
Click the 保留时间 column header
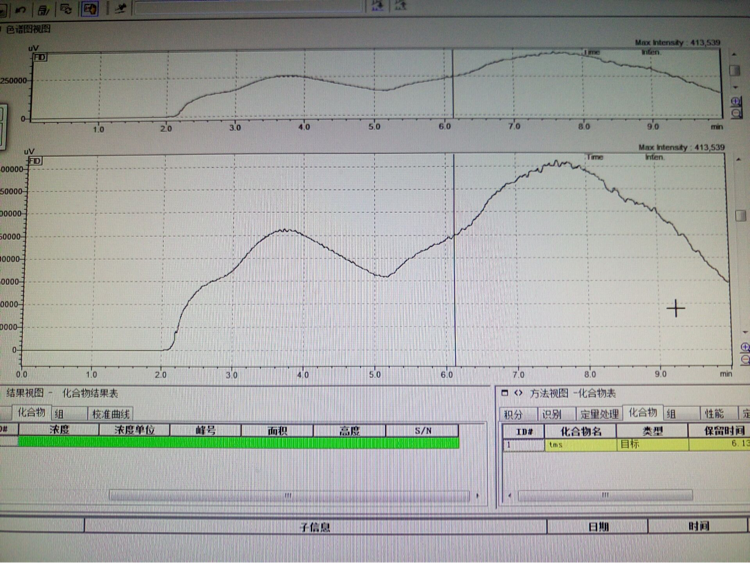[720, 431]
